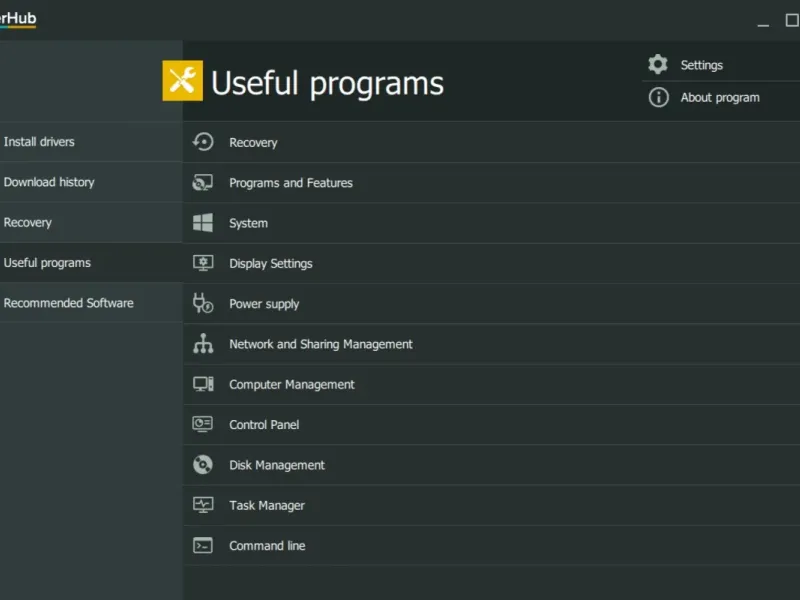
Task: Click the Power supply plug icon
Action: [203, 304]
